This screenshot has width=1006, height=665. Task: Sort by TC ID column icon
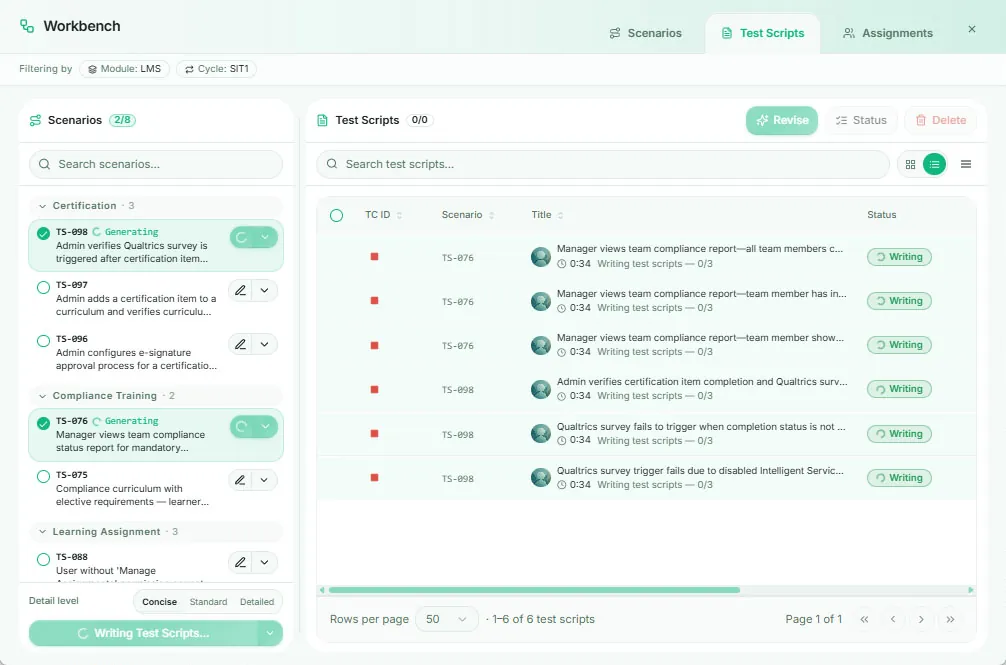coord(399,215)
